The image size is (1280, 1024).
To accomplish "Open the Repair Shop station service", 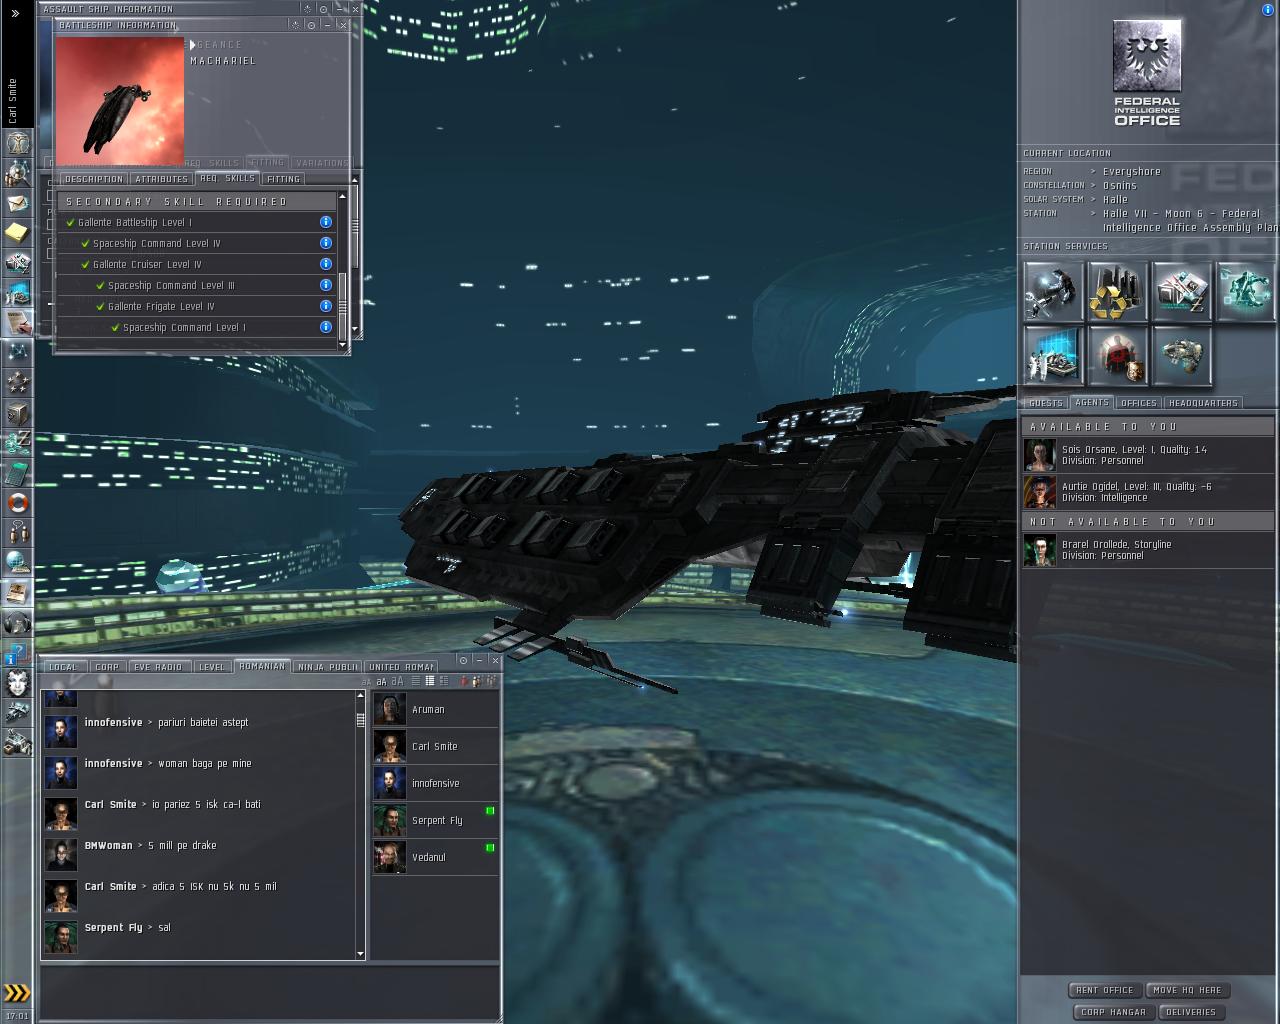I will tap(1053, 291).
